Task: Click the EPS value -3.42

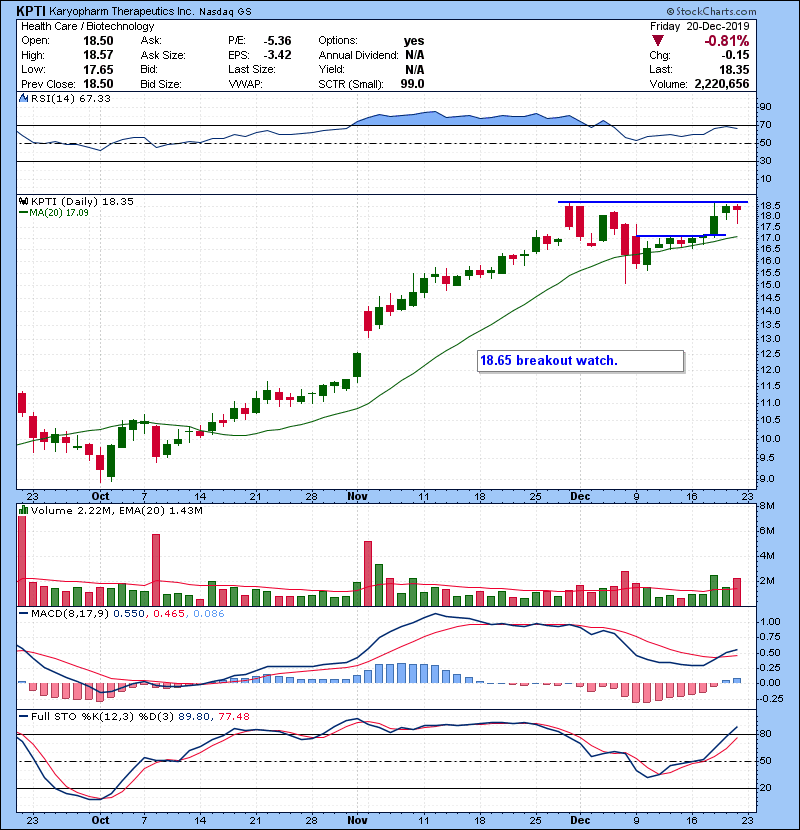Action: [x=277, y=55]
